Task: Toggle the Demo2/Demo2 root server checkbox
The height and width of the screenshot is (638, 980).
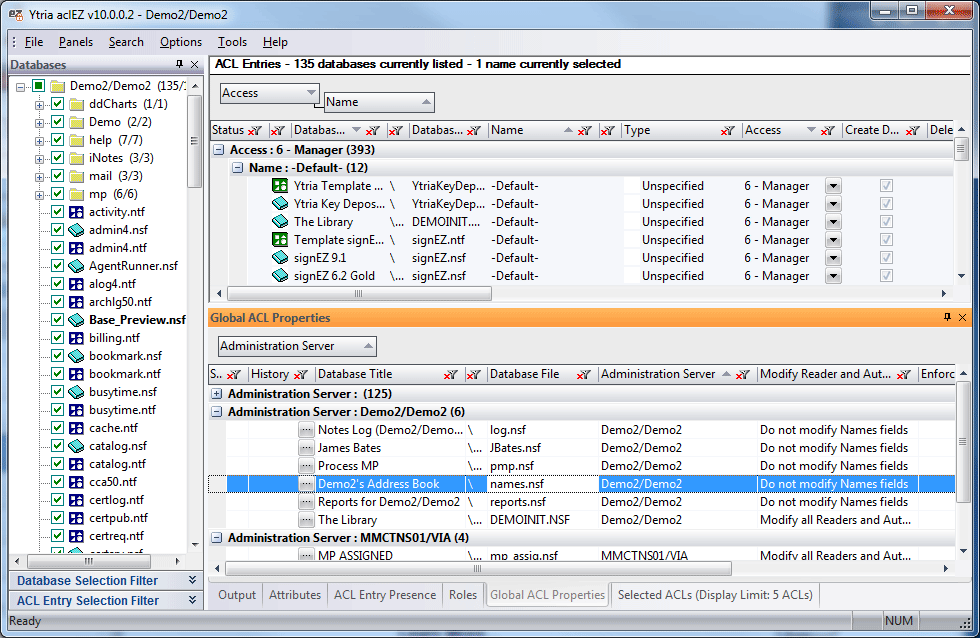Action: pyautogui.click(x=39, y=86)
